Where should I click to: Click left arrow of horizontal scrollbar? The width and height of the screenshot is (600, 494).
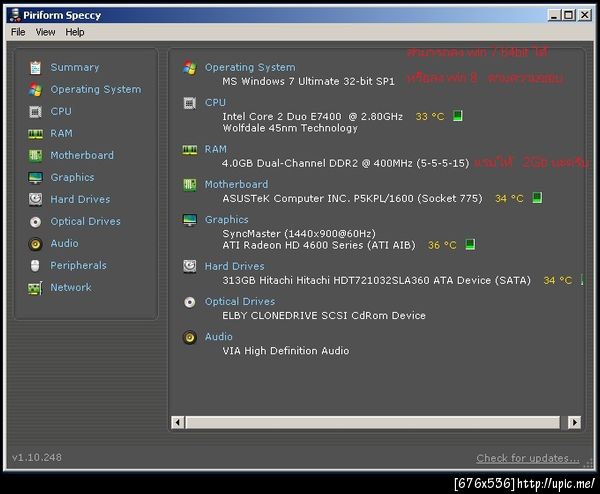pos(178,422)
